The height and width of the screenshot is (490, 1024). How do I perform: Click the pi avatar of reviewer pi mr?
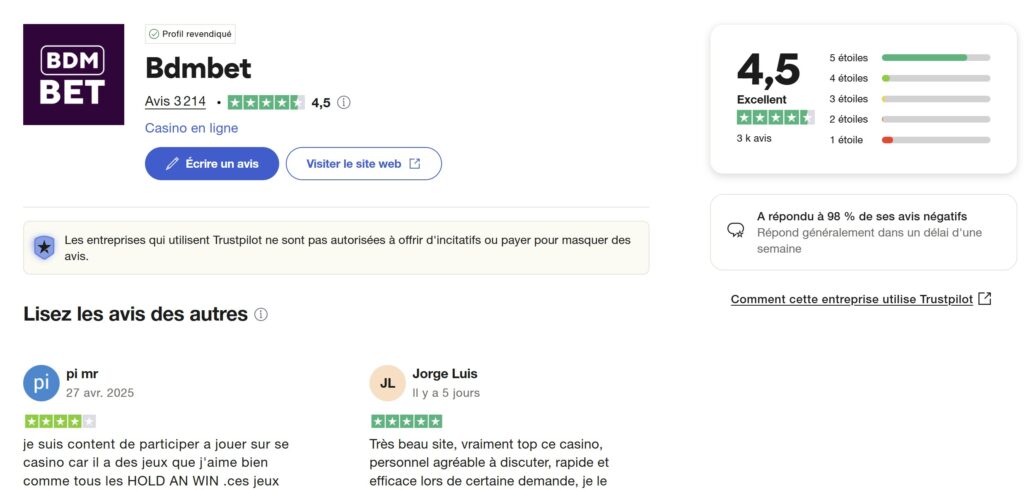pos(41,383)
